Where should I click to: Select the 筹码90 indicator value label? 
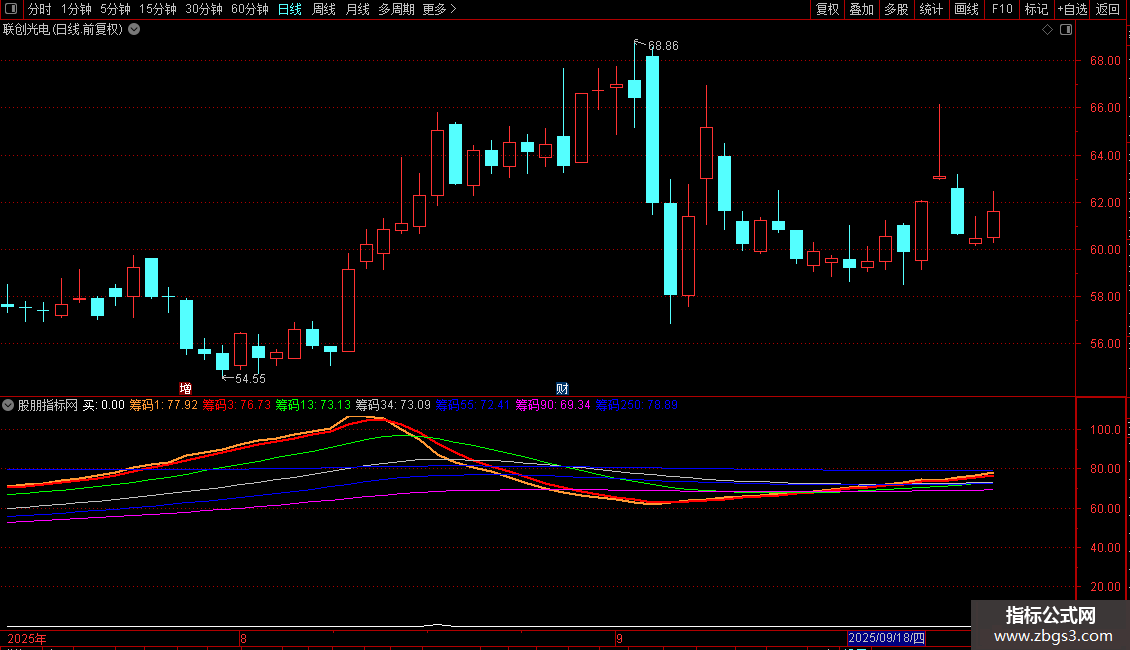(553, 405)
